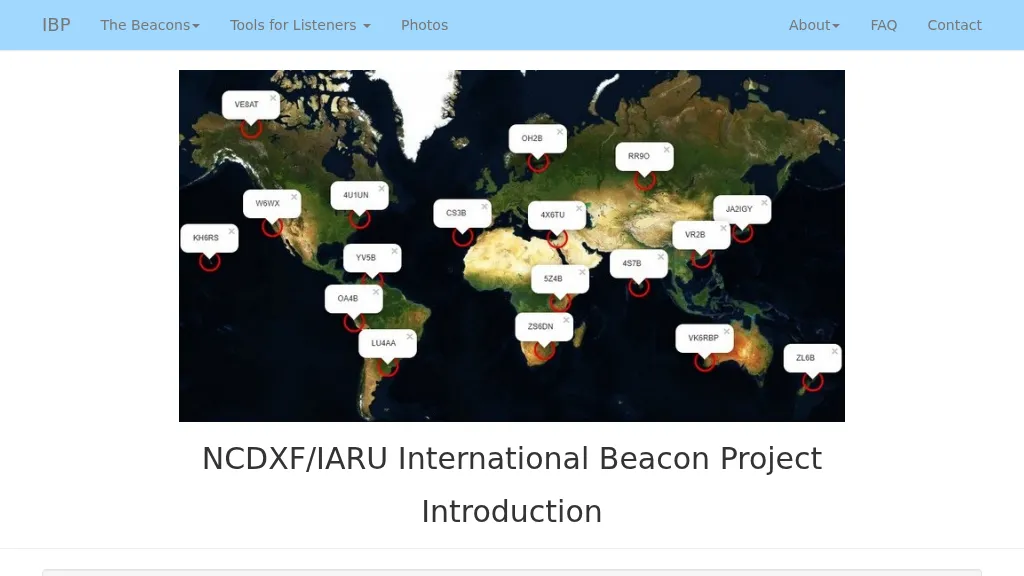The width and height of the screenshot is (1024, 576).
Task: Select the CS3B beacon label
Action: [456, 213]
